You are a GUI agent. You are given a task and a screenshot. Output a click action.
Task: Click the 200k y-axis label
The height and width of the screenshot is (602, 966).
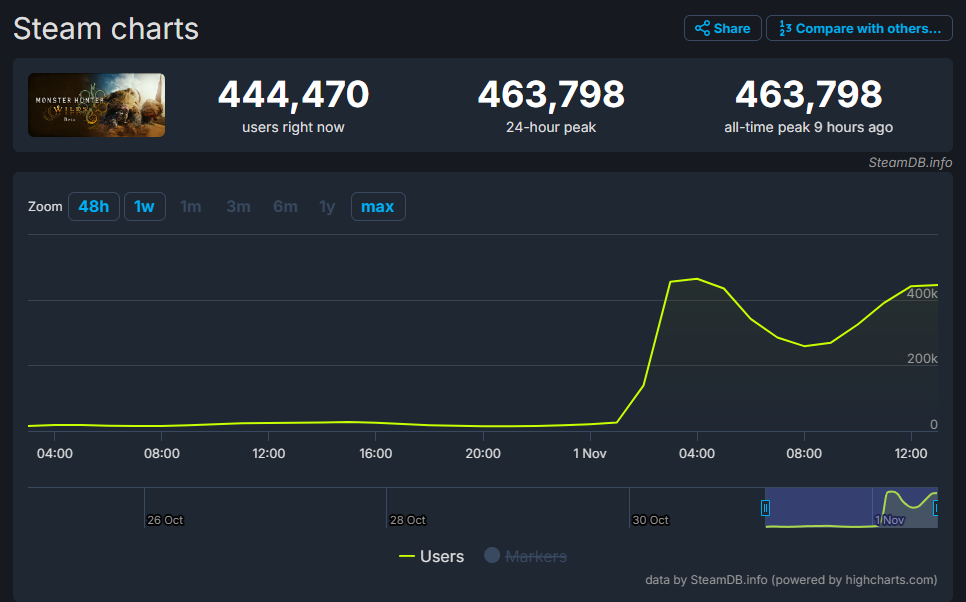point(922,359)
